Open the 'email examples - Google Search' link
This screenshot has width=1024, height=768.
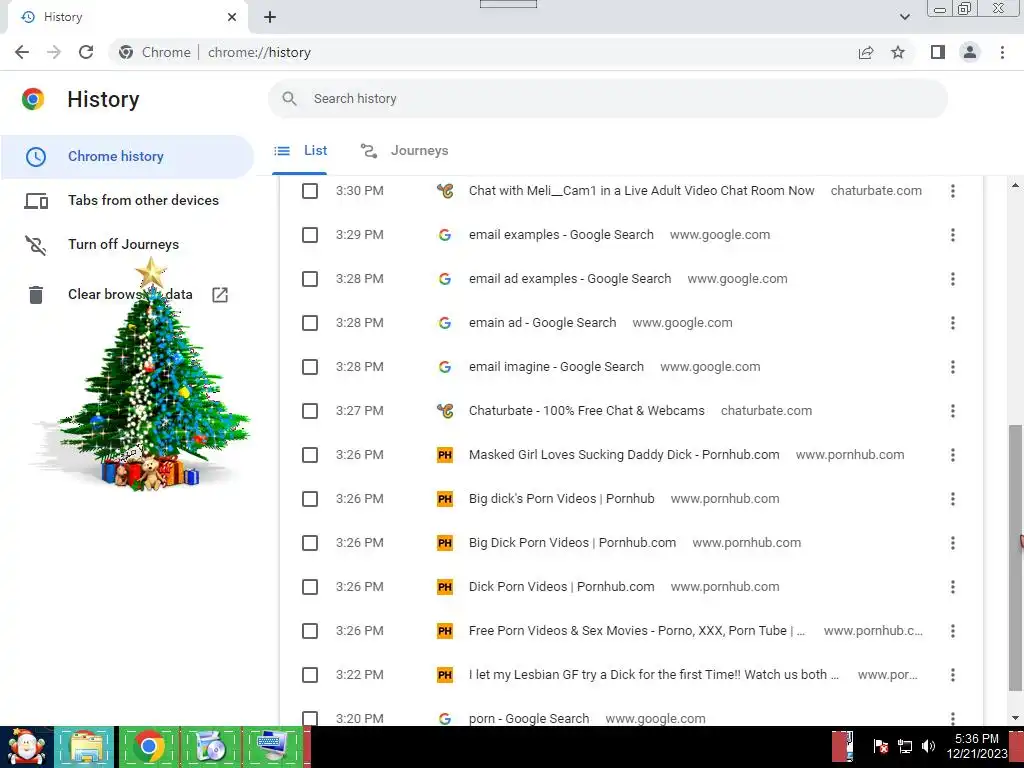tap(561, 235)
